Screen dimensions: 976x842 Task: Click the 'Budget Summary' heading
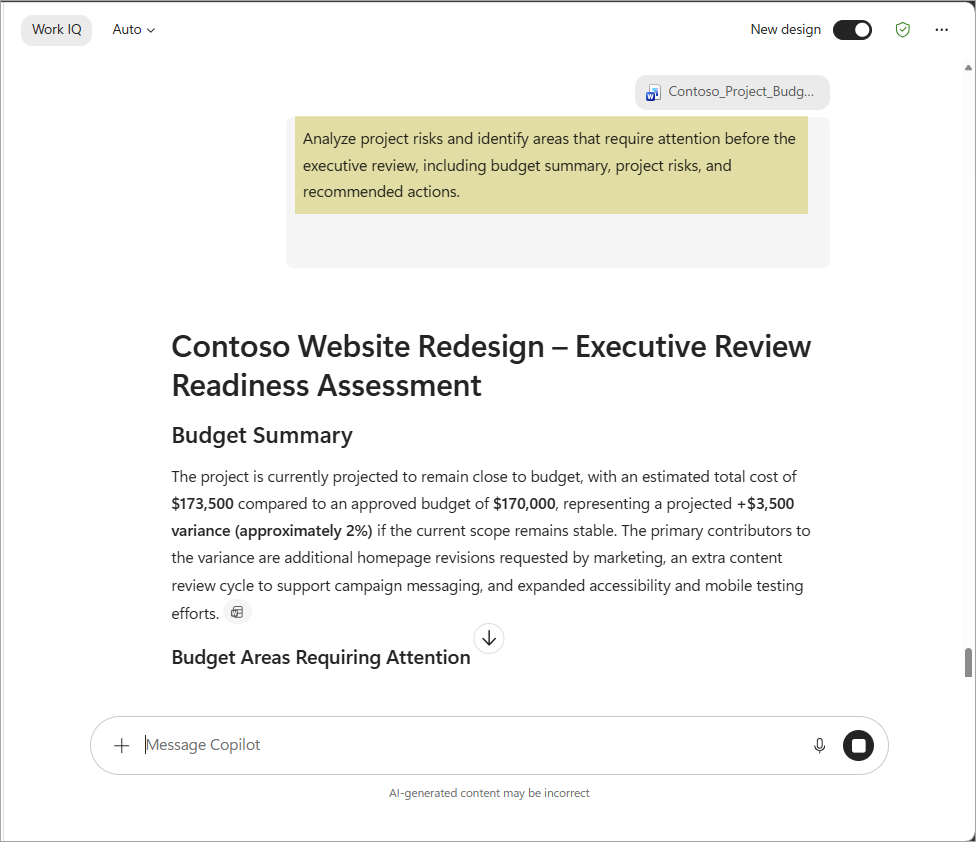[x=262, y=435]
